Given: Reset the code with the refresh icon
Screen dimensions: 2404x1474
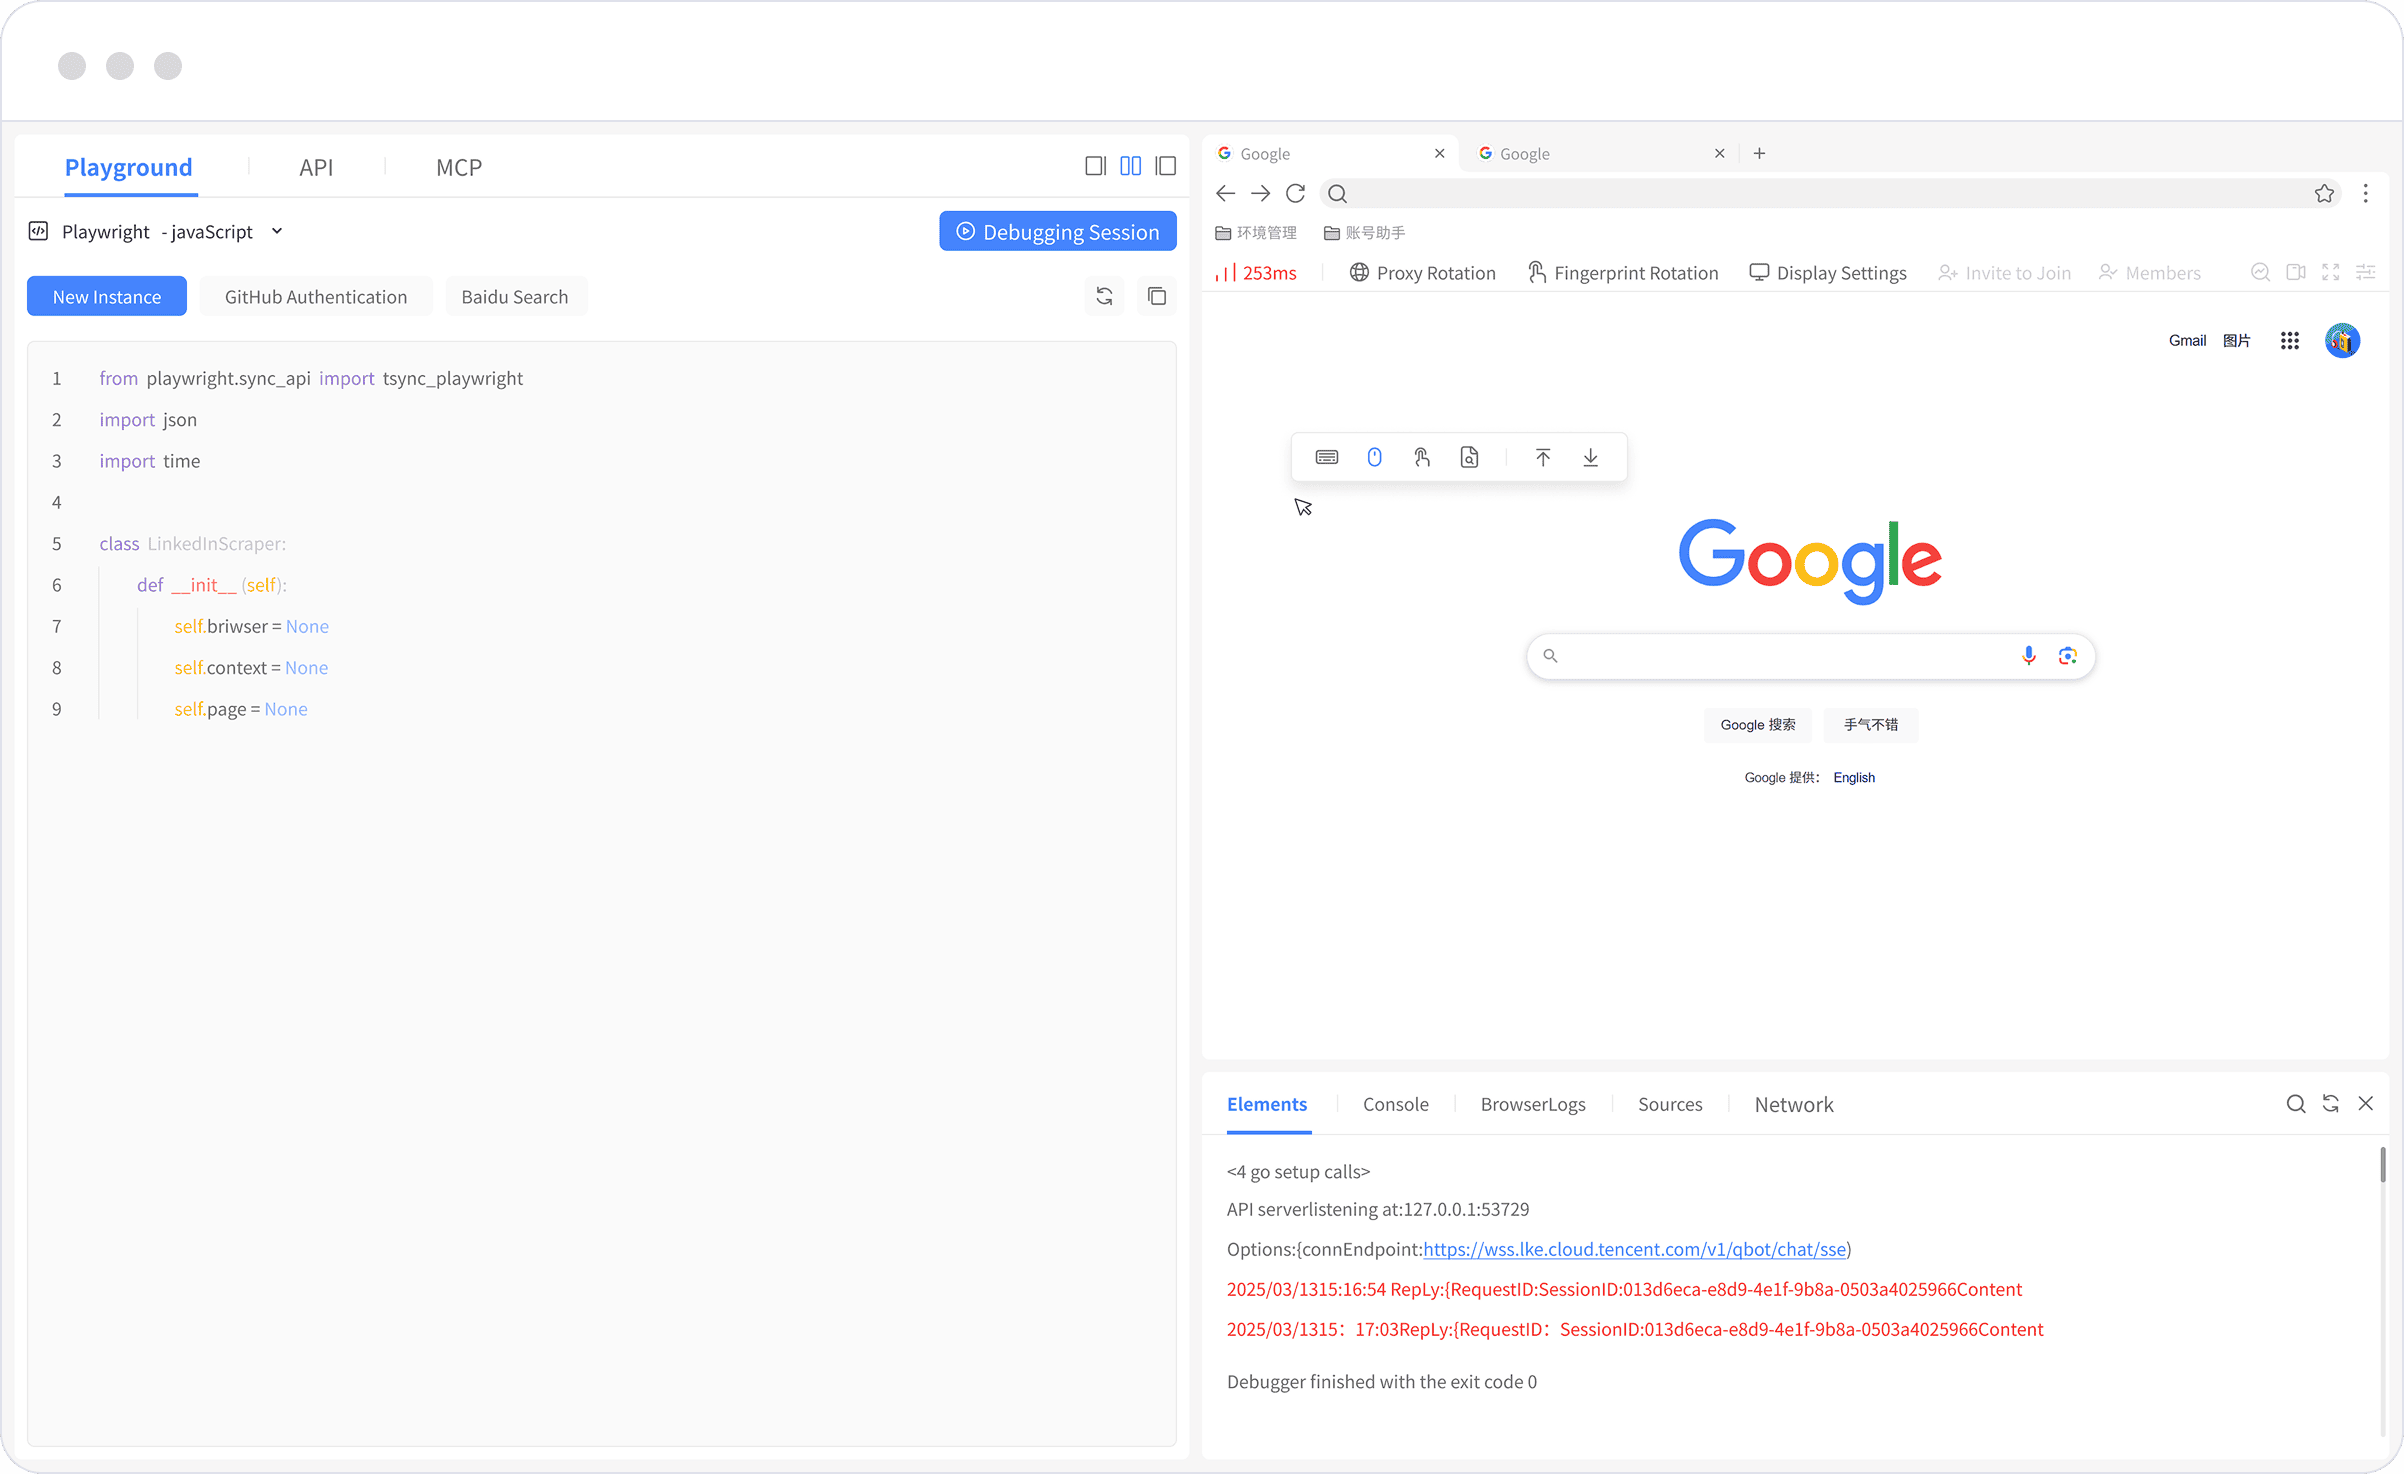Looking at the screenshot, I should pos(1104,296).
